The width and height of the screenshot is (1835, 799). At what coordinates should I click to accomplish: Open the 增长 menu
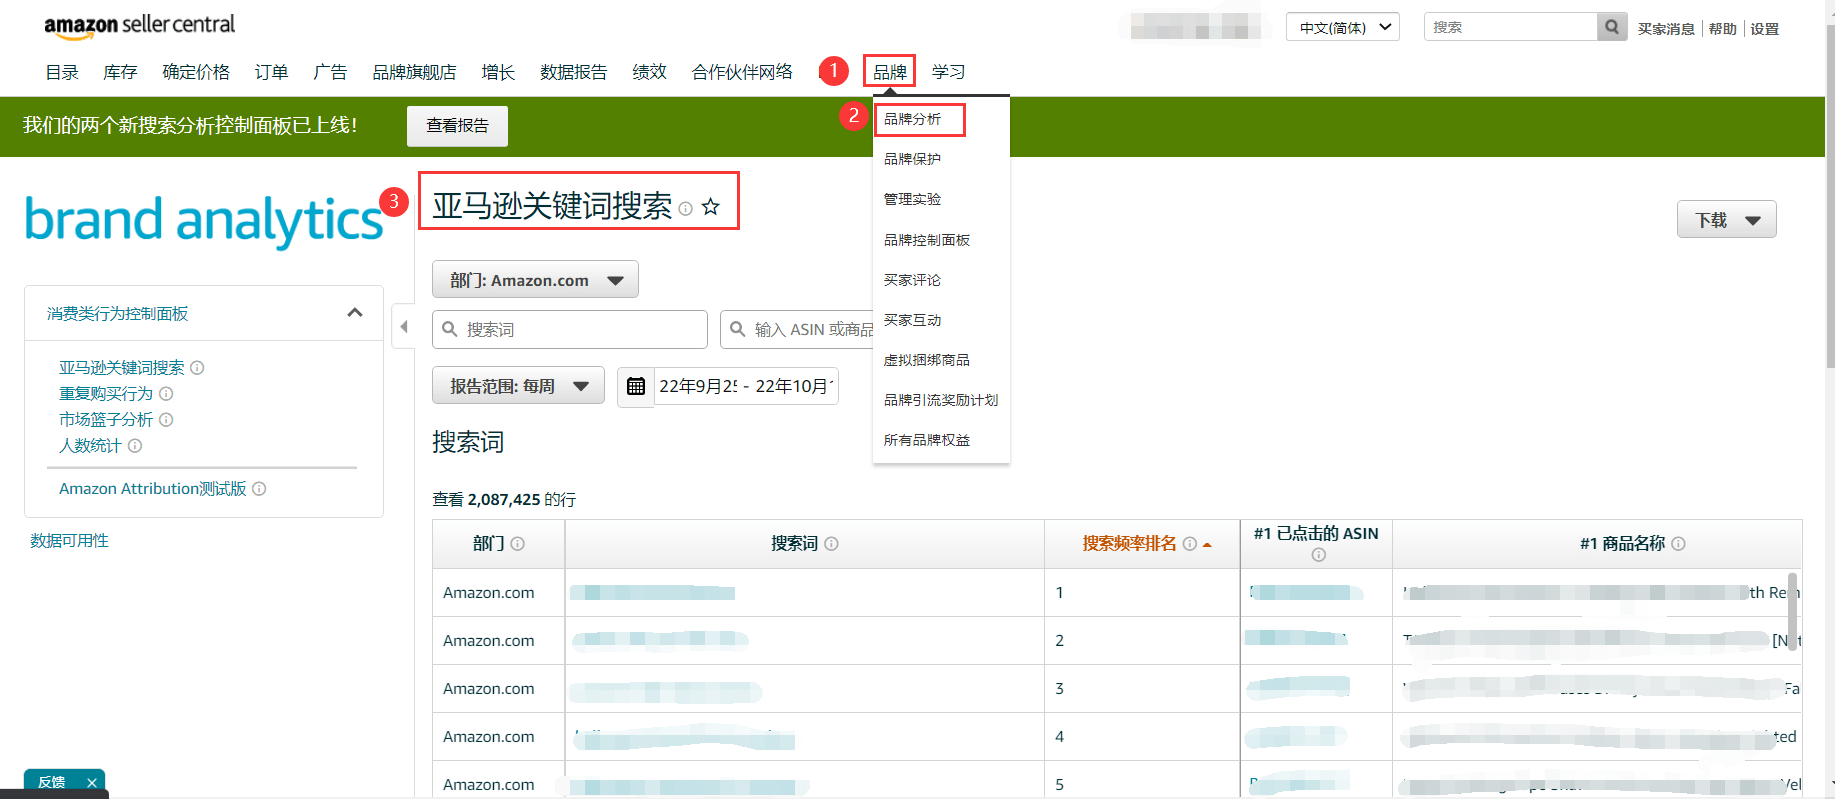(x=498, y=72)
